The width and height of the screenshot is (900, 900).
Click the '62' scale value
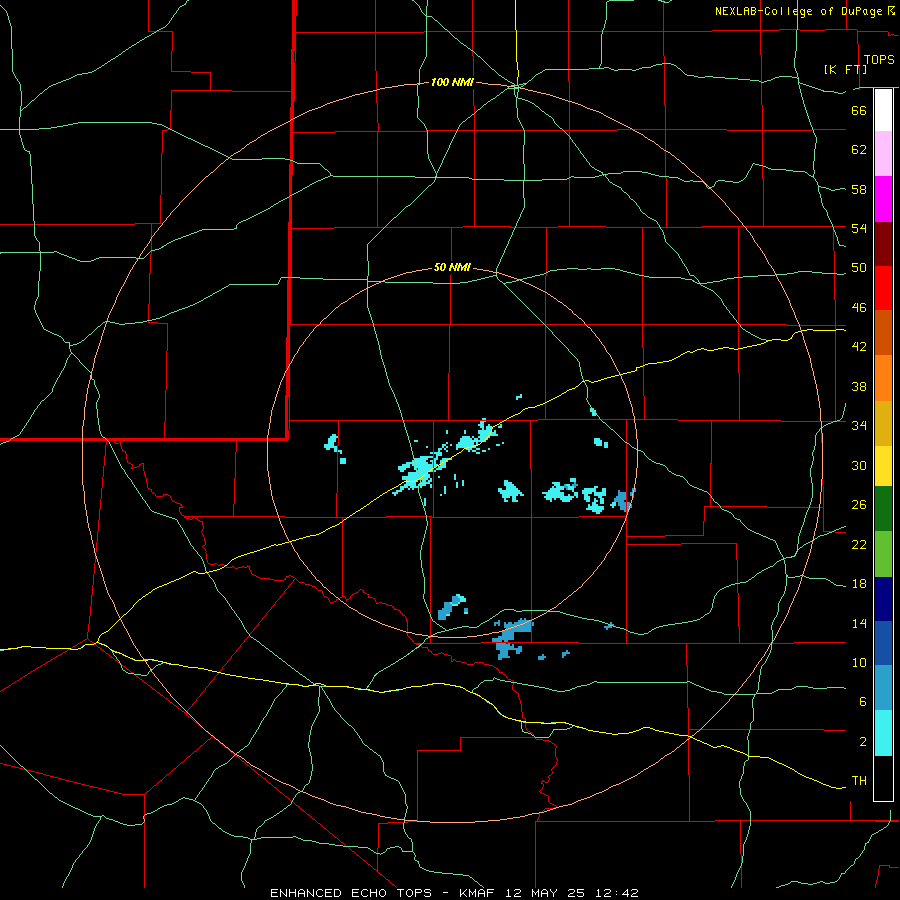(x=859, y=150)
